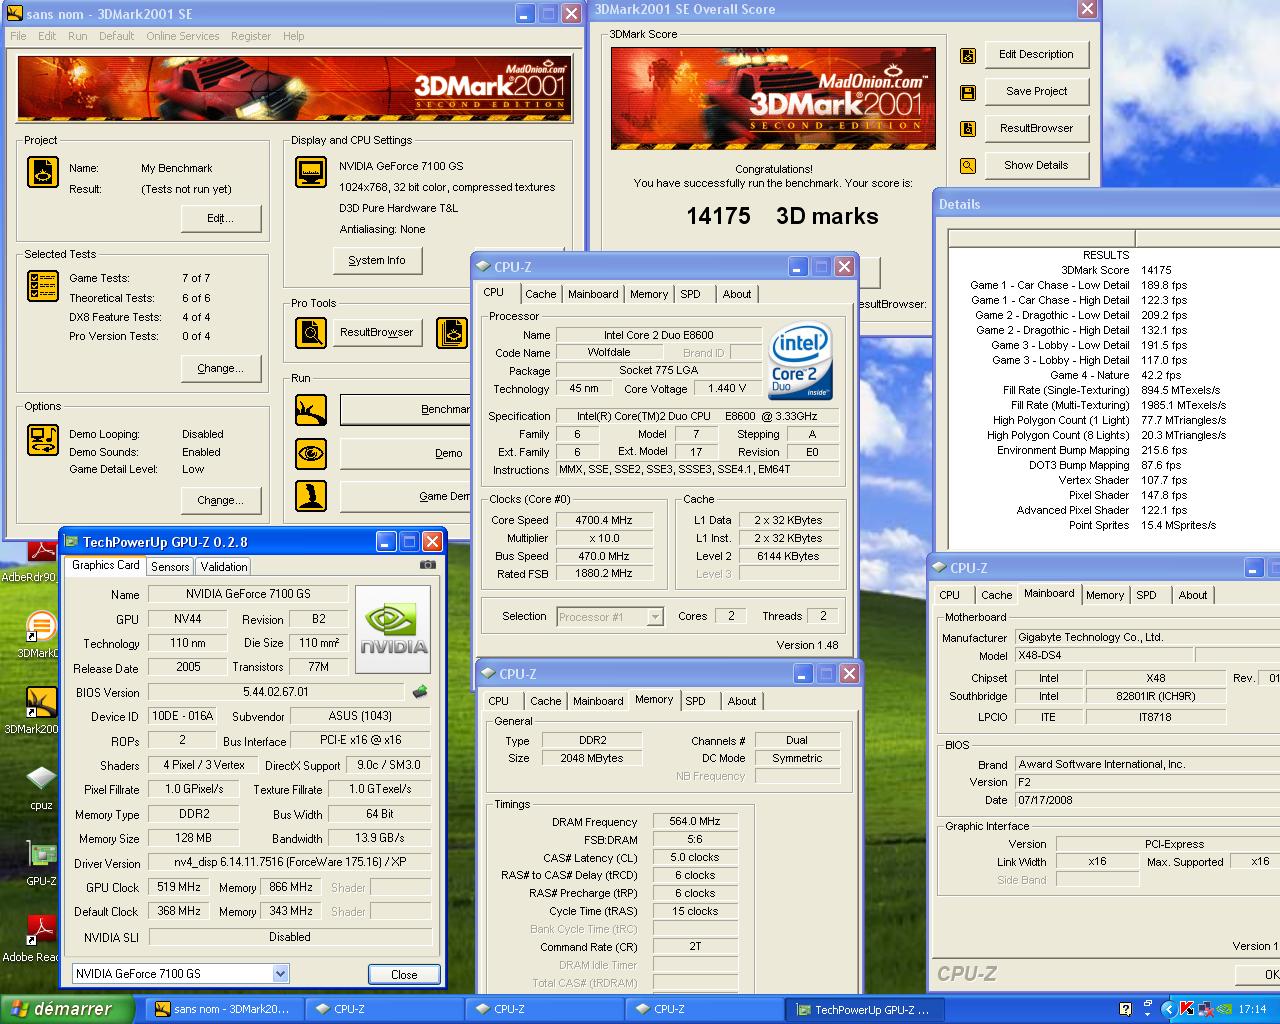Click the mainboard Model X48-DS4 field
The image size is (1280, 1024).
[1103, 656]
